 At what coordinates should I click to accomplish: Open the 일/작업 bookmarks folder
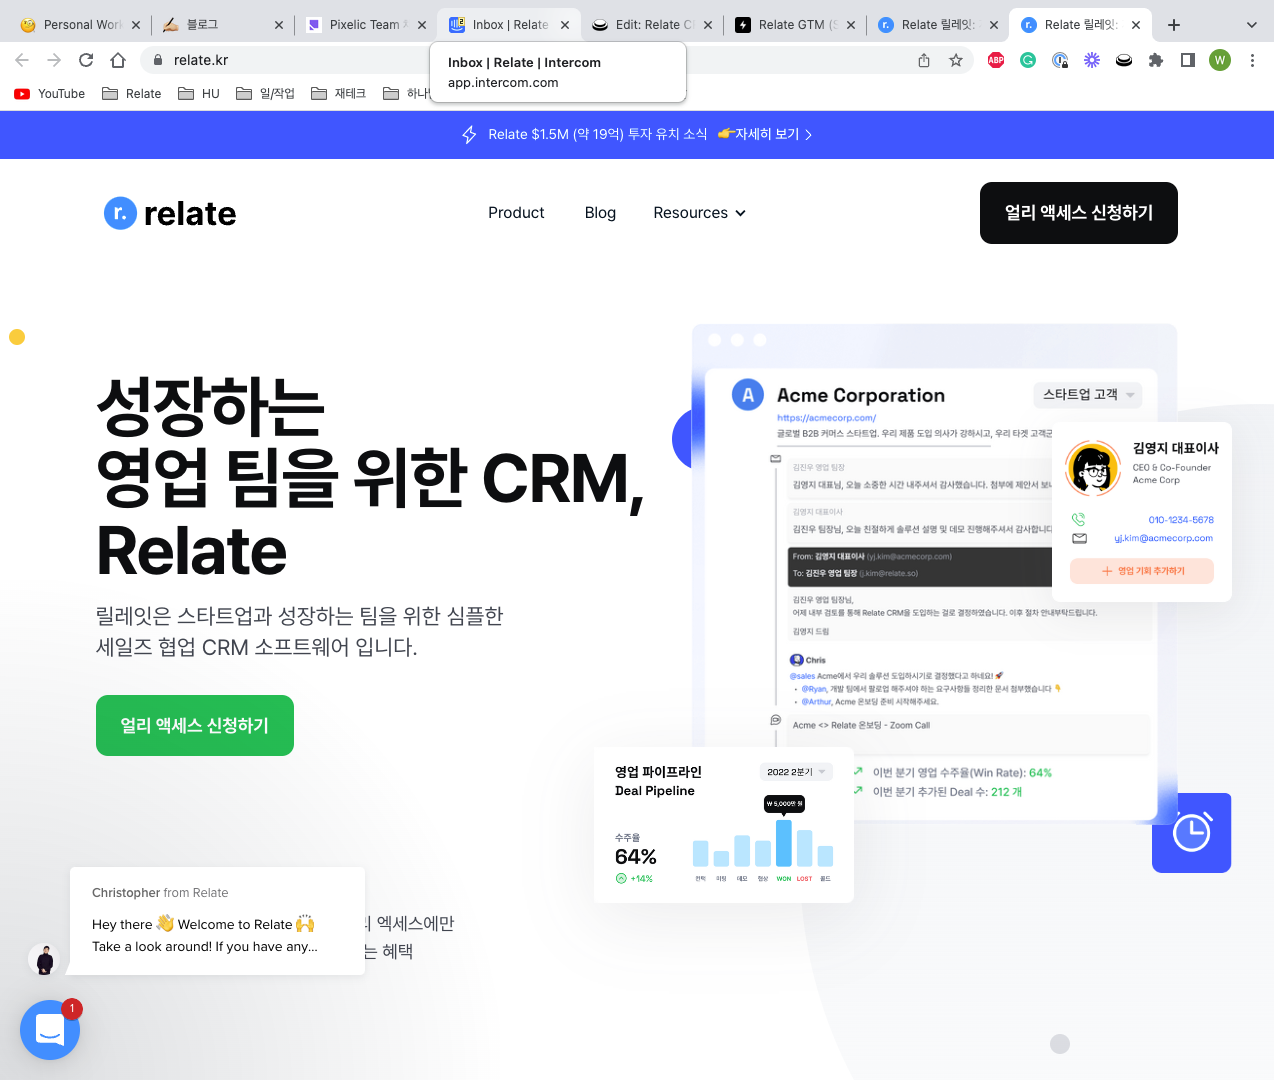pos(266,94)
